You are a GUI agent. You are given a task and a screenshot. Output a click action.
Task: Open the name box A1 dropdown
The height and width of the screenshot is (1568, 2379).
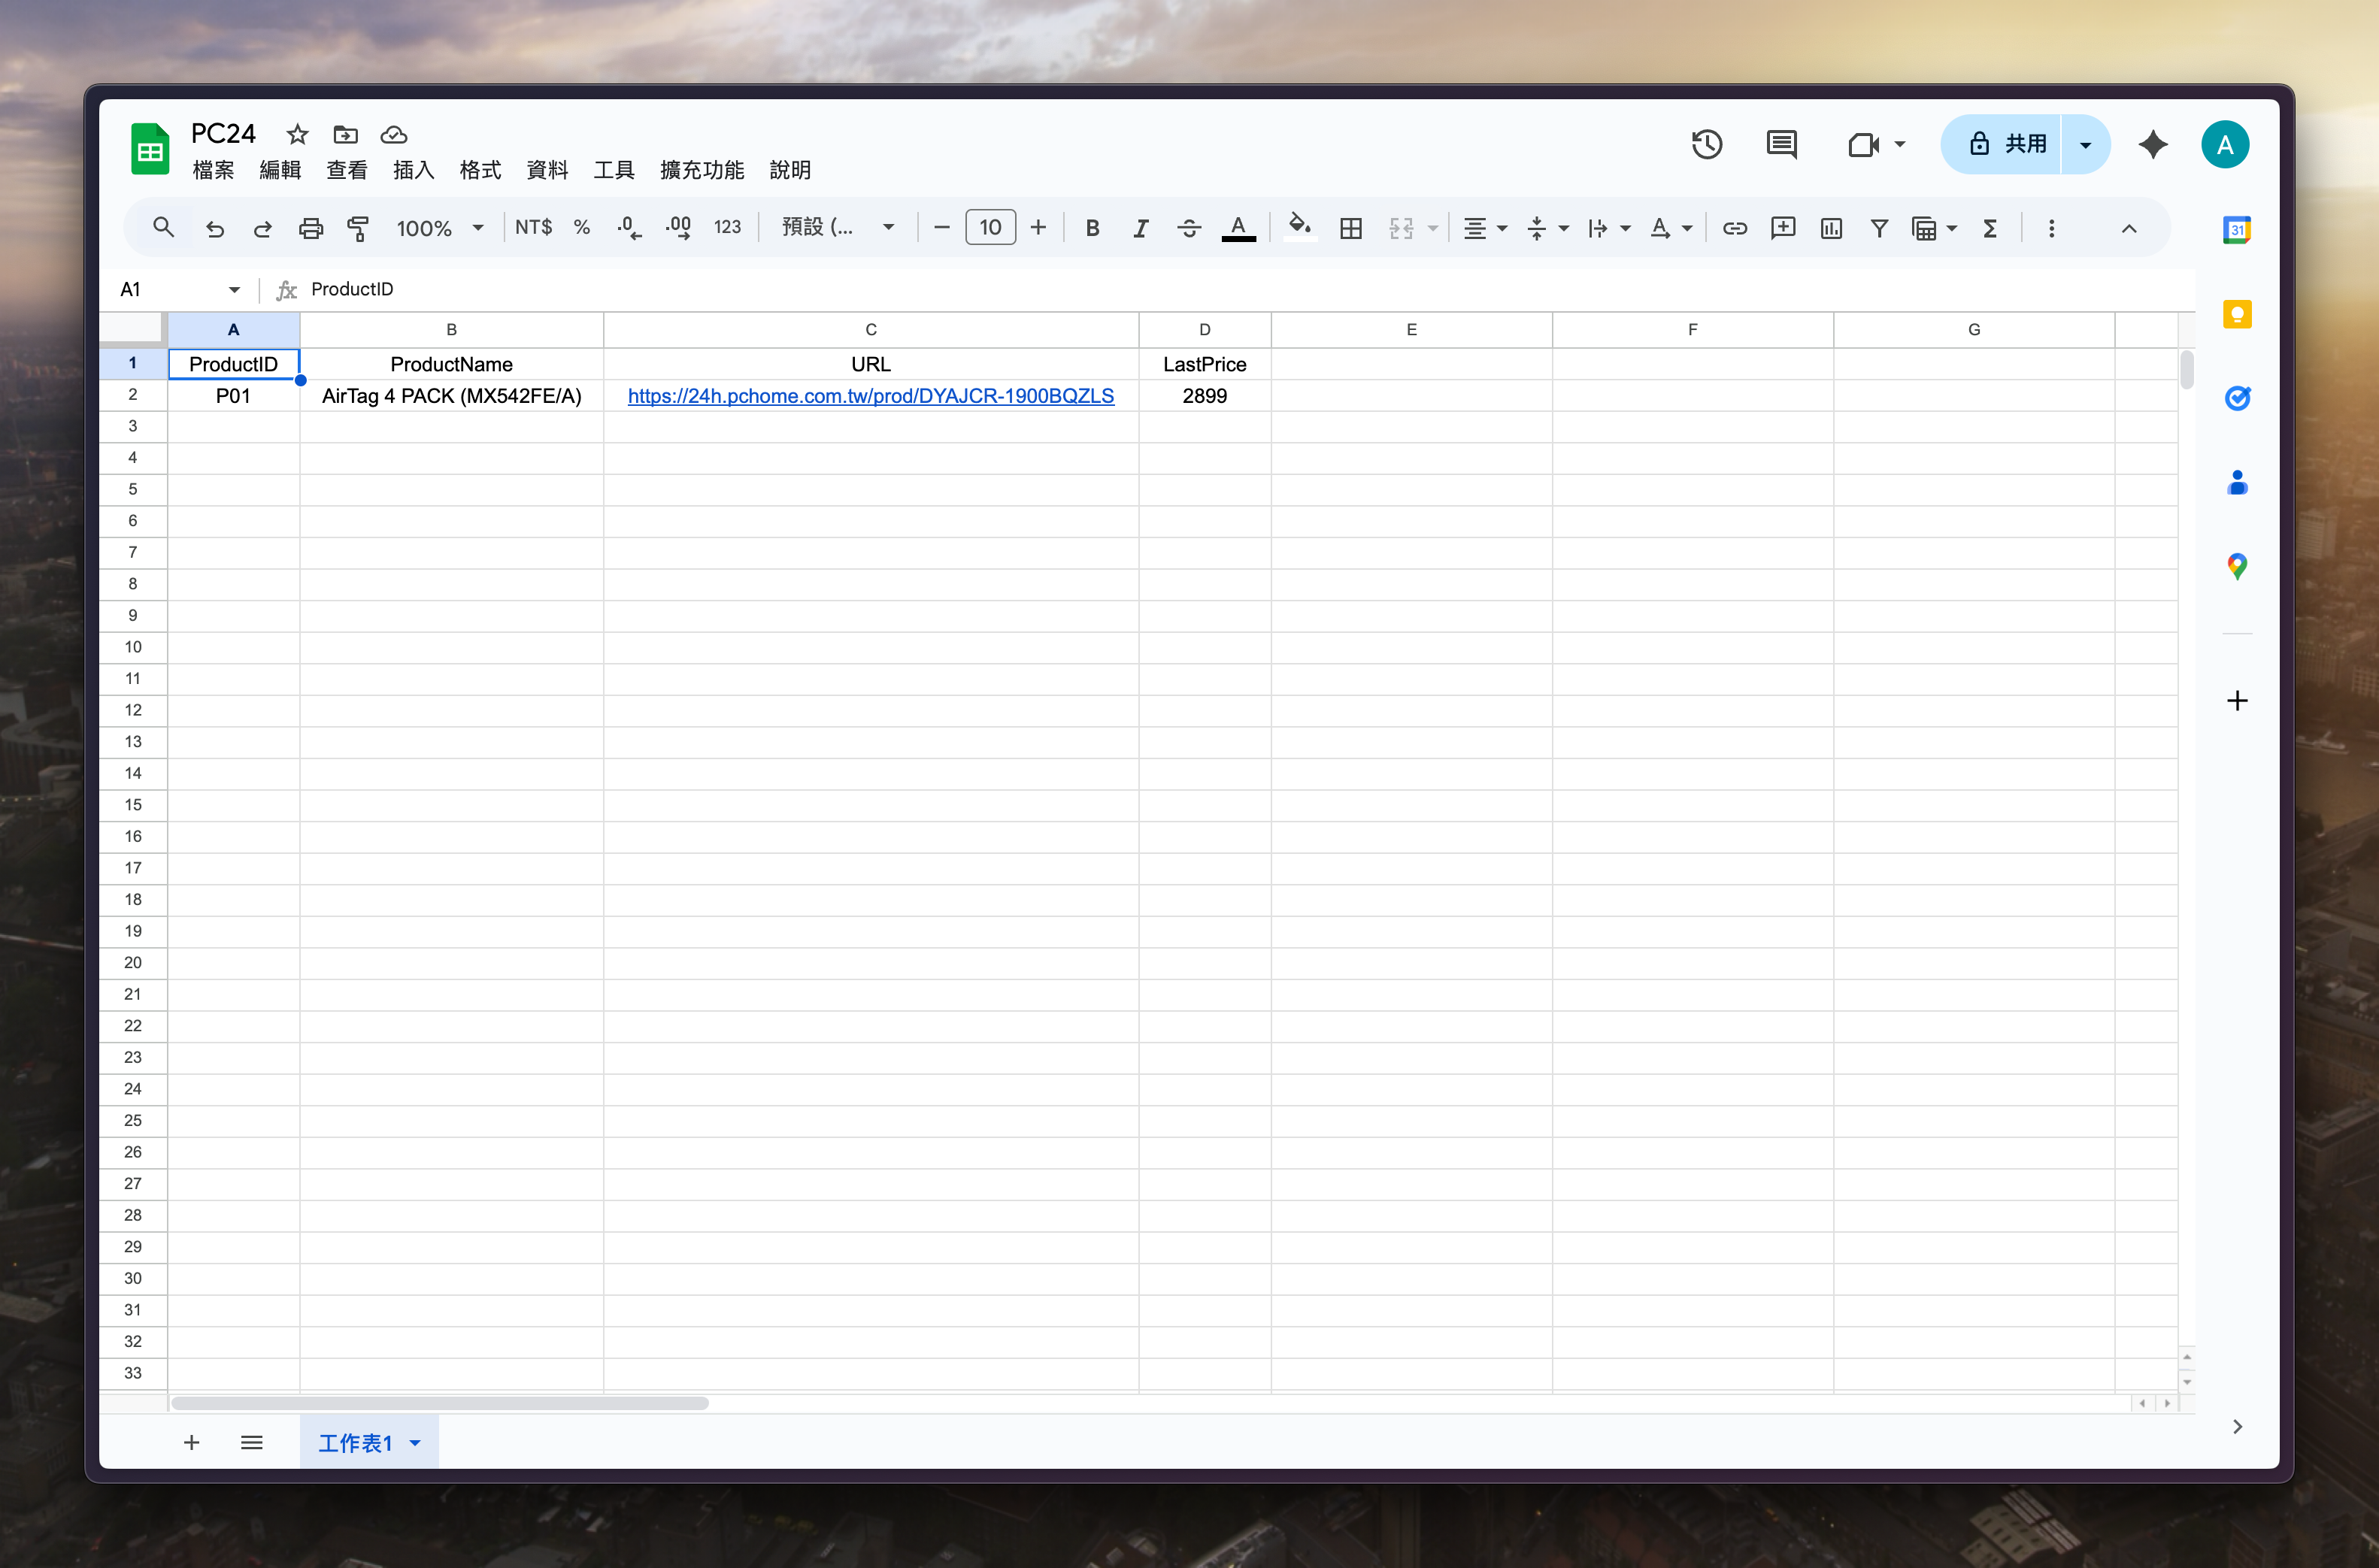click(x=234, y=290)
